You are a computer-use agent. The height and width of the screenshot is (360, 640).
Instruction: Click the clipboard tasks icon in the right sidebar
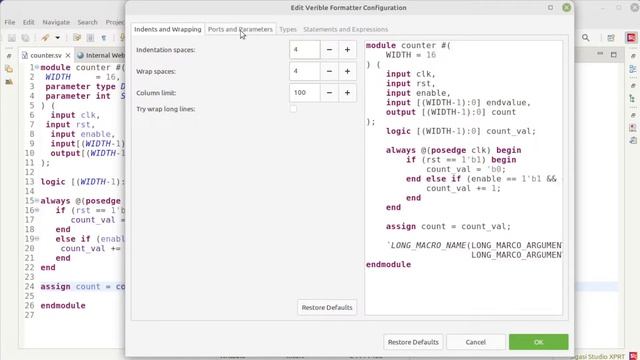(x=633, y=140)
